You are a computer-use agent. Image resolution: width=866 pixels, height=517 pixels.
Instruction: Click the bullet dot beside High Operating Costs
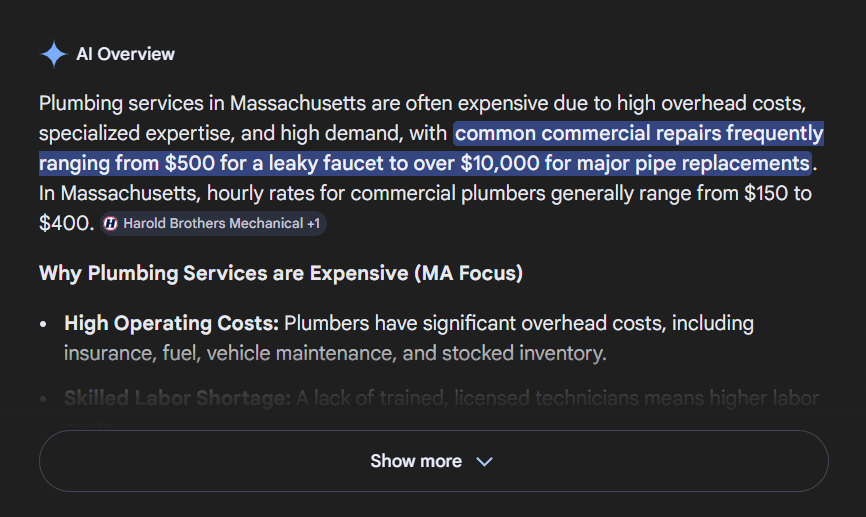point(44,325)
